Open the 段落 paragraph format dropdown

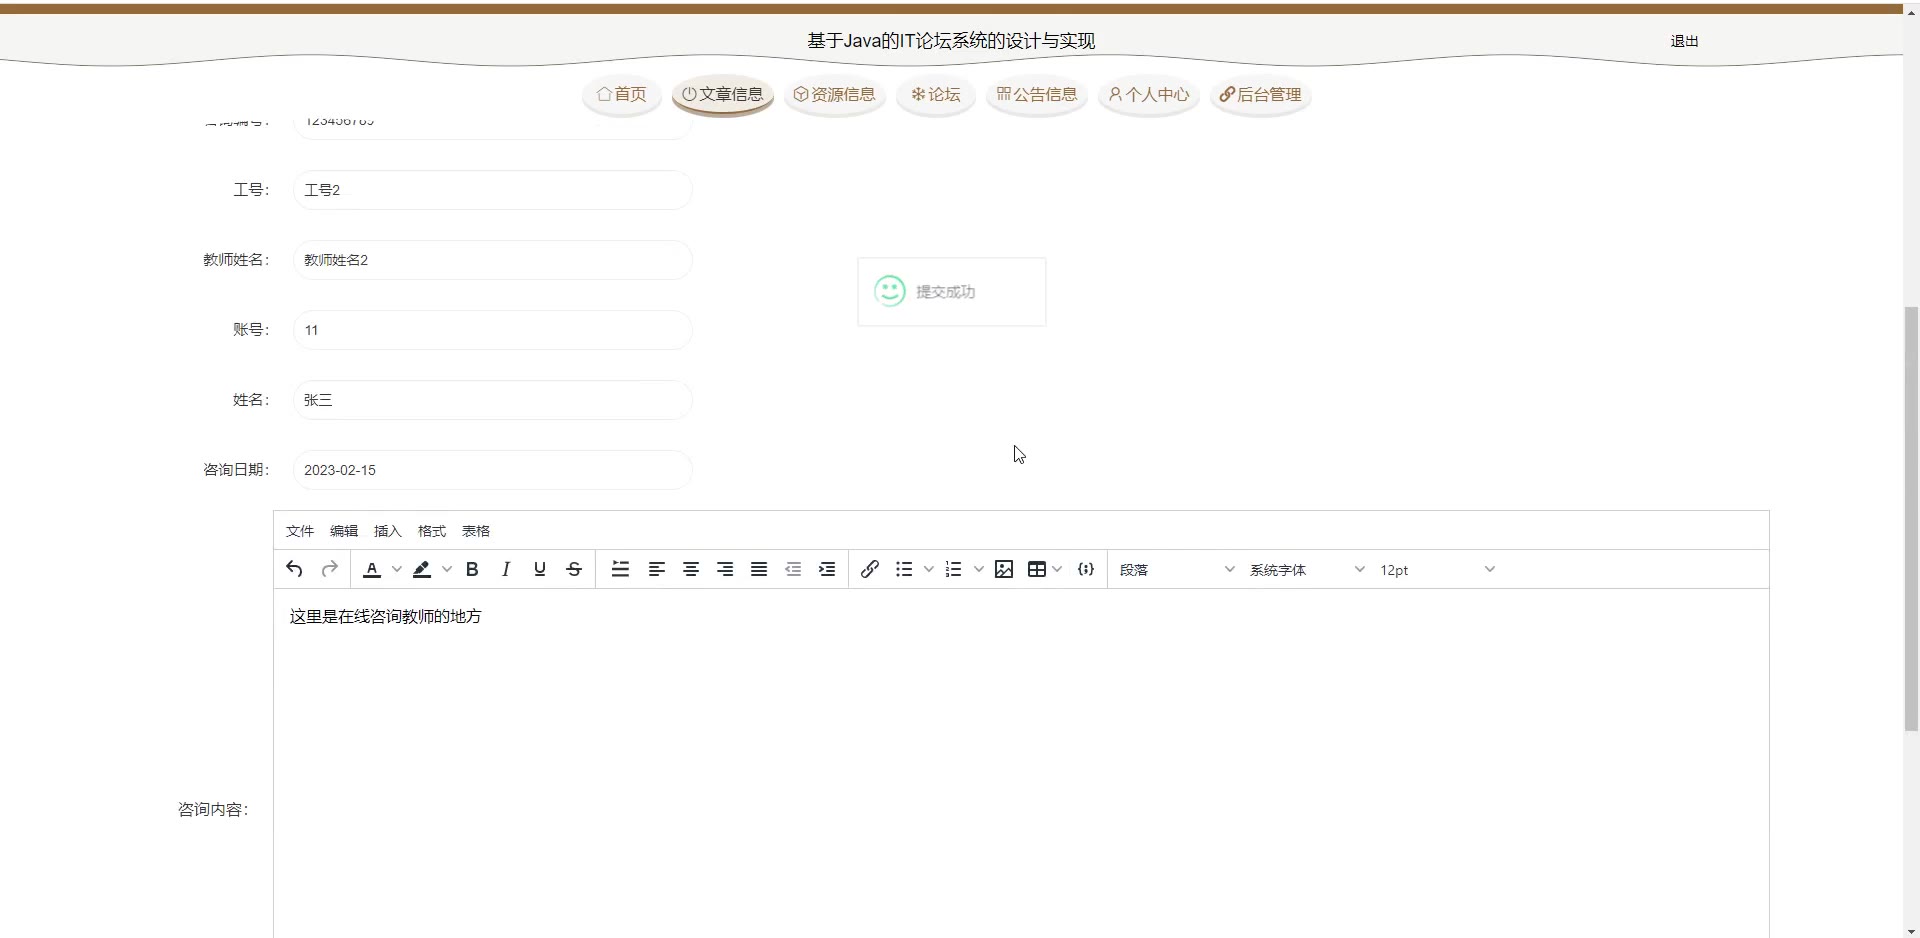click(1176, 570)
